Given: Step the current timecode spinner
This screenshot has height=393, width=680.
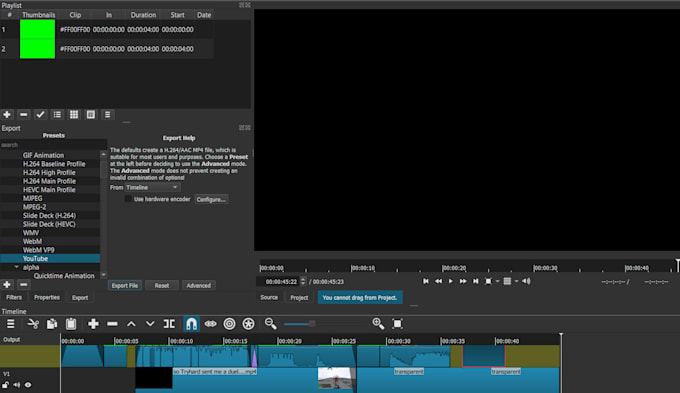Looking at the screenshot, I should pos(303,282).
